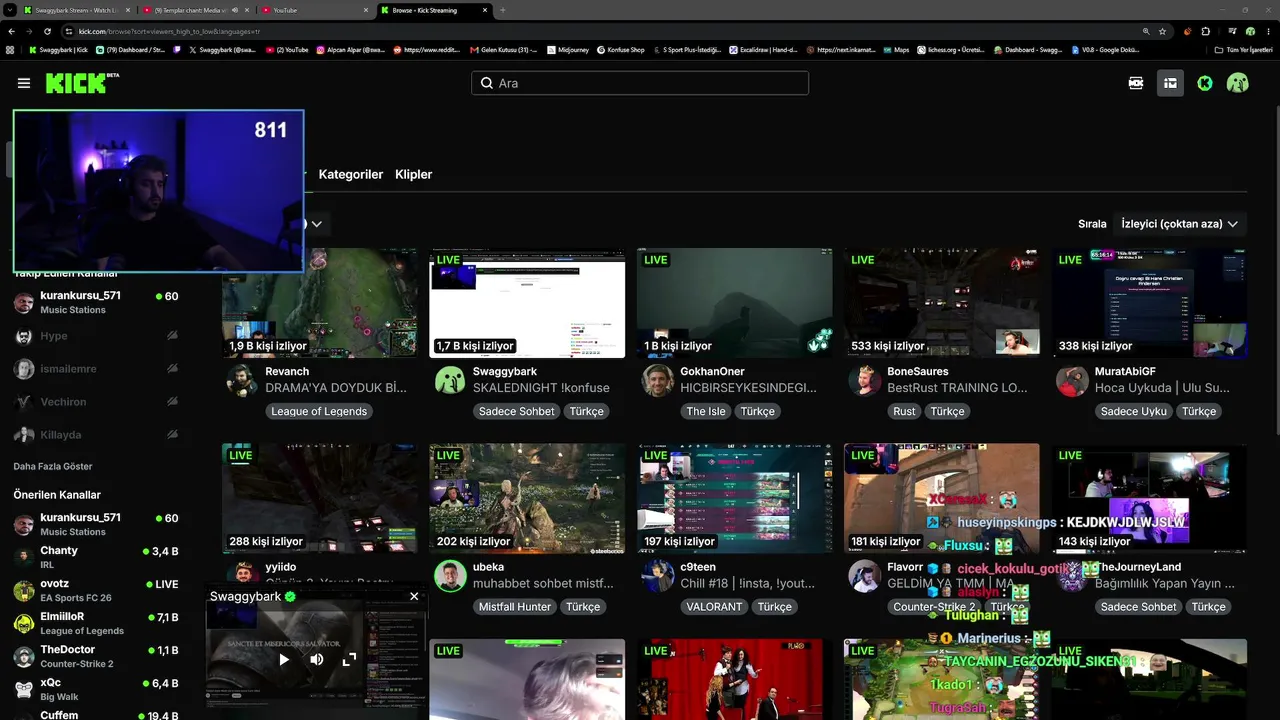Image resolution: width=1280 pixels, height=720 pixels.
Task: Open yyiido's stream thumbnail
Action: pos(320,498)
